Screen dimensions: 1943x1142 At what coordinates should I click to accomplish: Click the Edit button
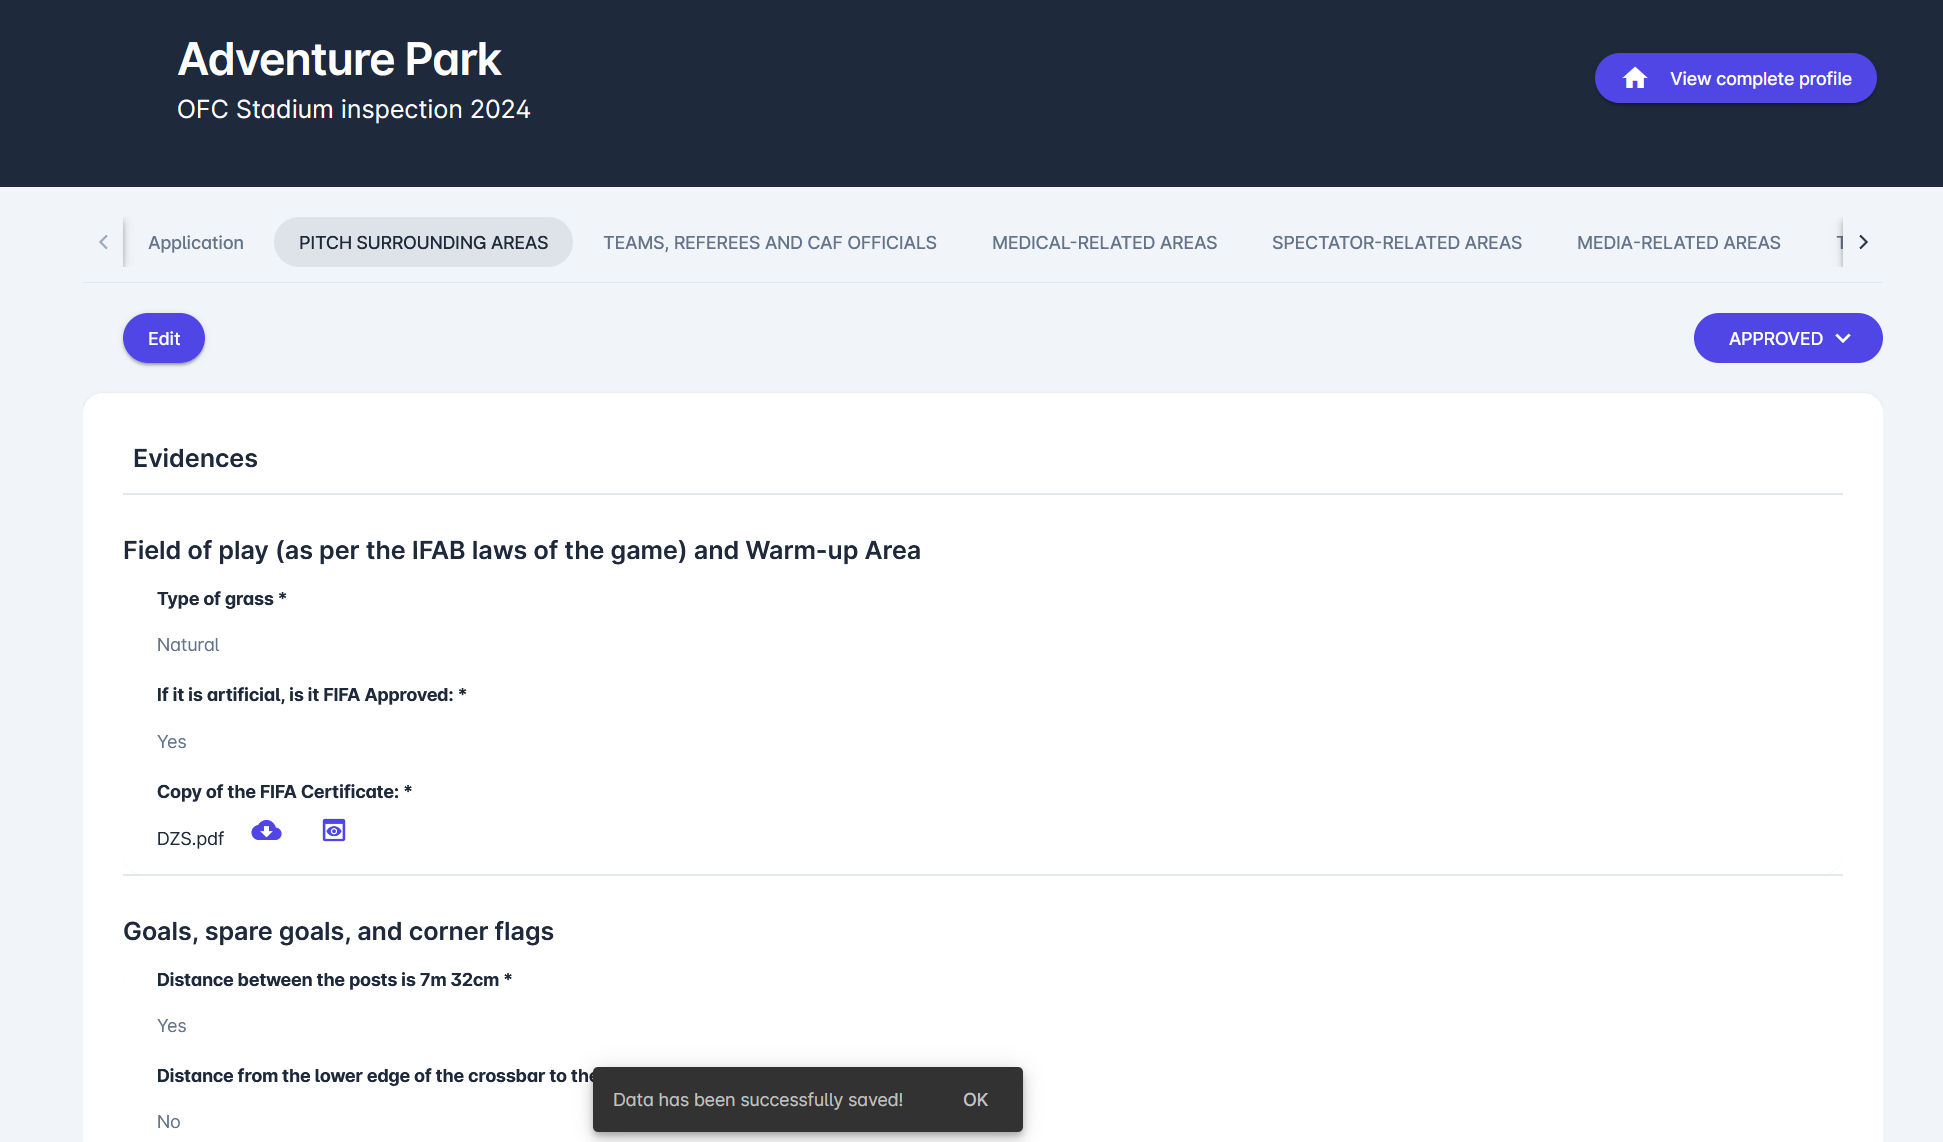pyautogui.click(x=164, y=339)
